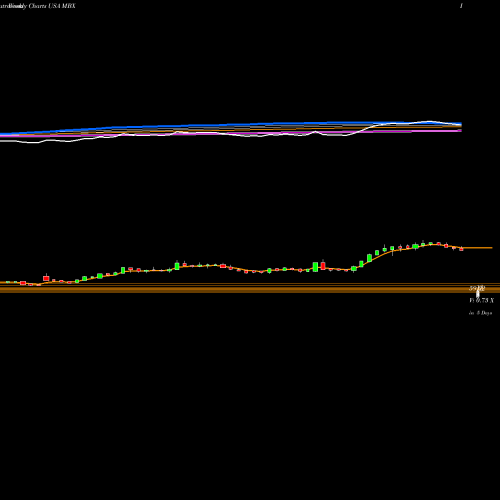500x500 pixels.
Task: Click the peak of the white moving average line
Action: tap(429, 121)
